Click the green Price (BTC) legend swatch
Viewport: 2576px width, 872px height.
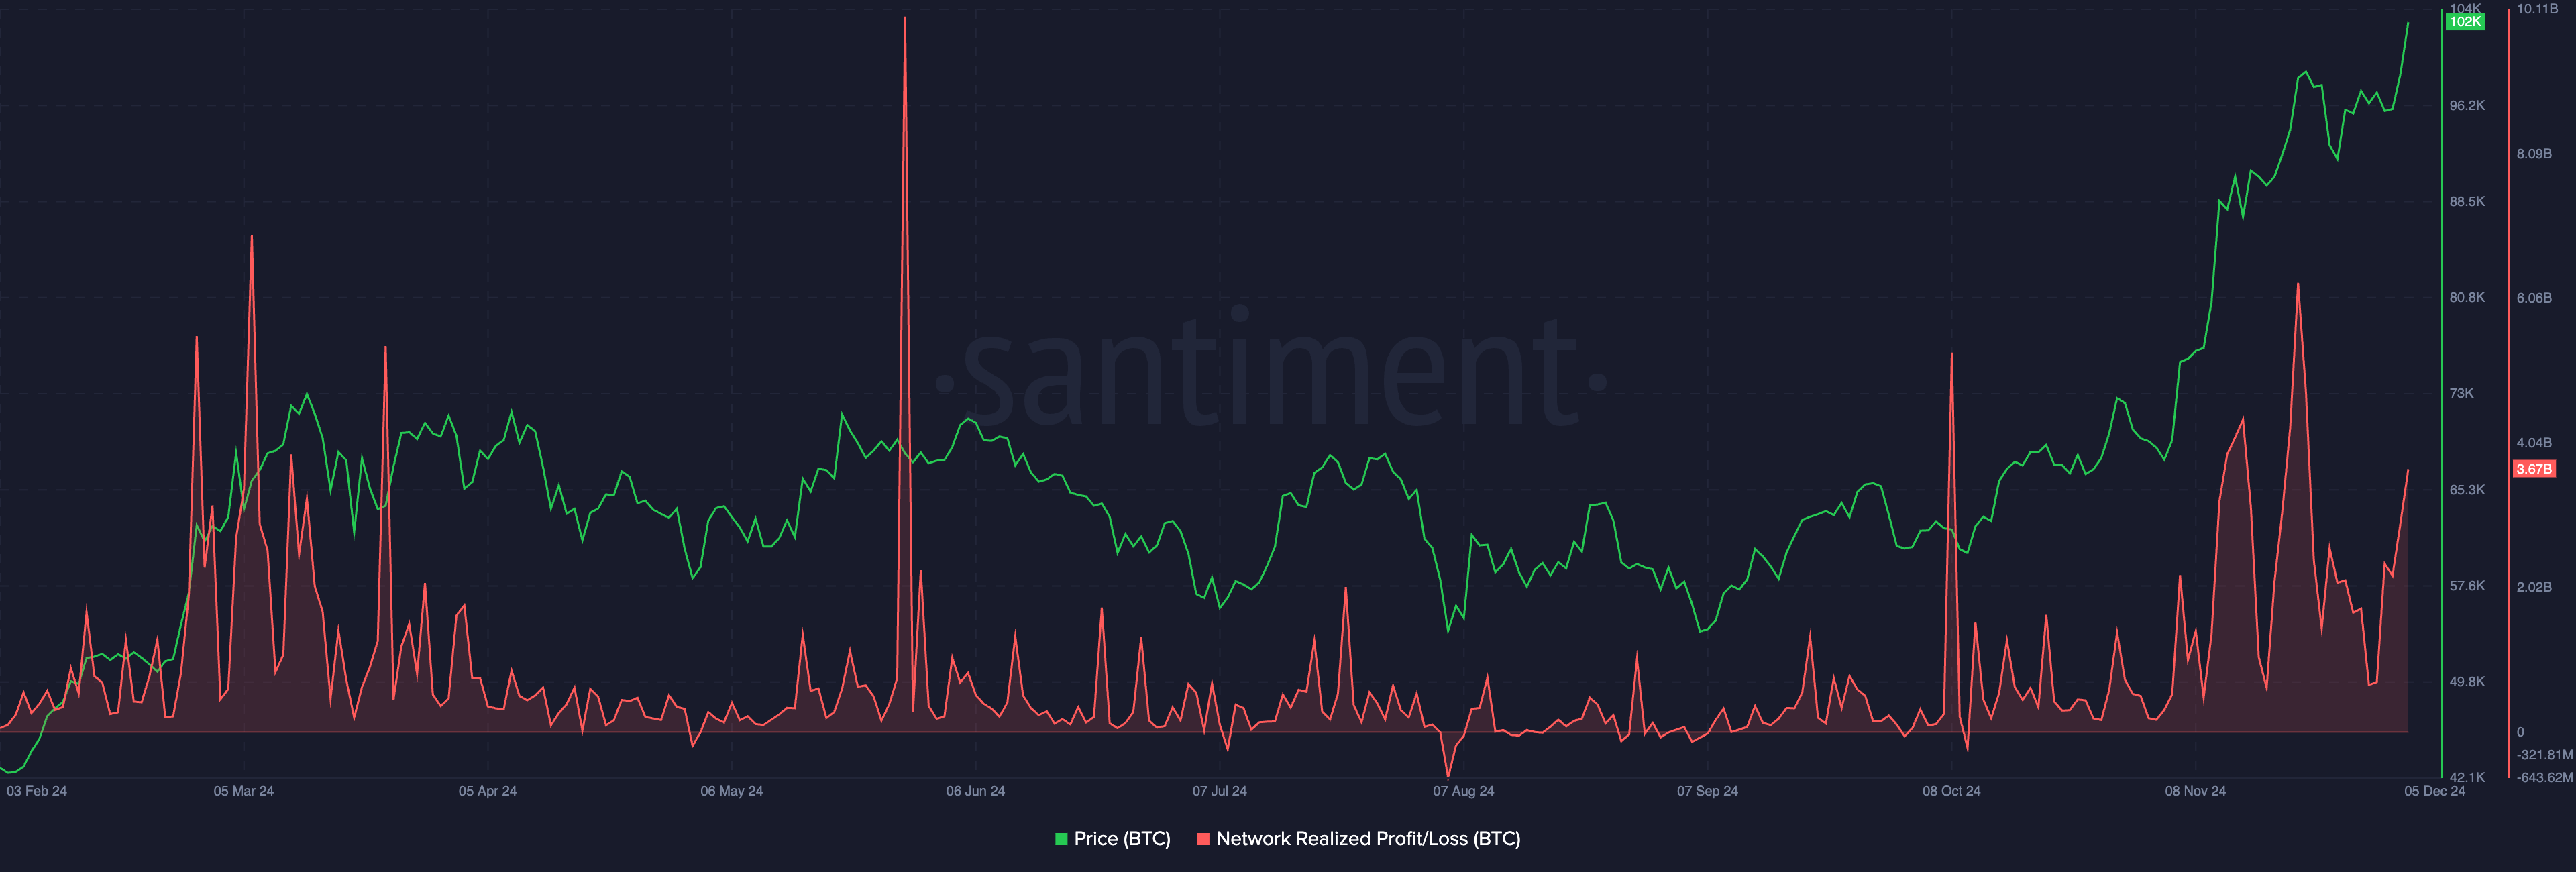click(x=1061, y=839)
